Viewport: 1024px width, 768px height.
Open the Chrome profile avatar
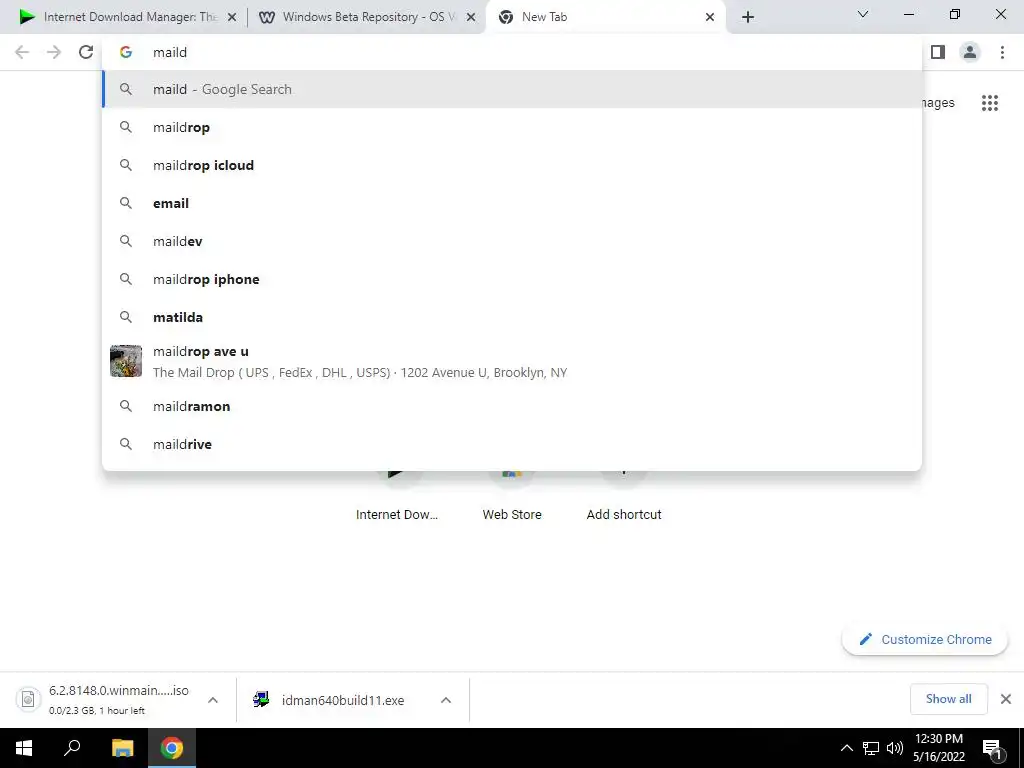[x=970, y=52]
